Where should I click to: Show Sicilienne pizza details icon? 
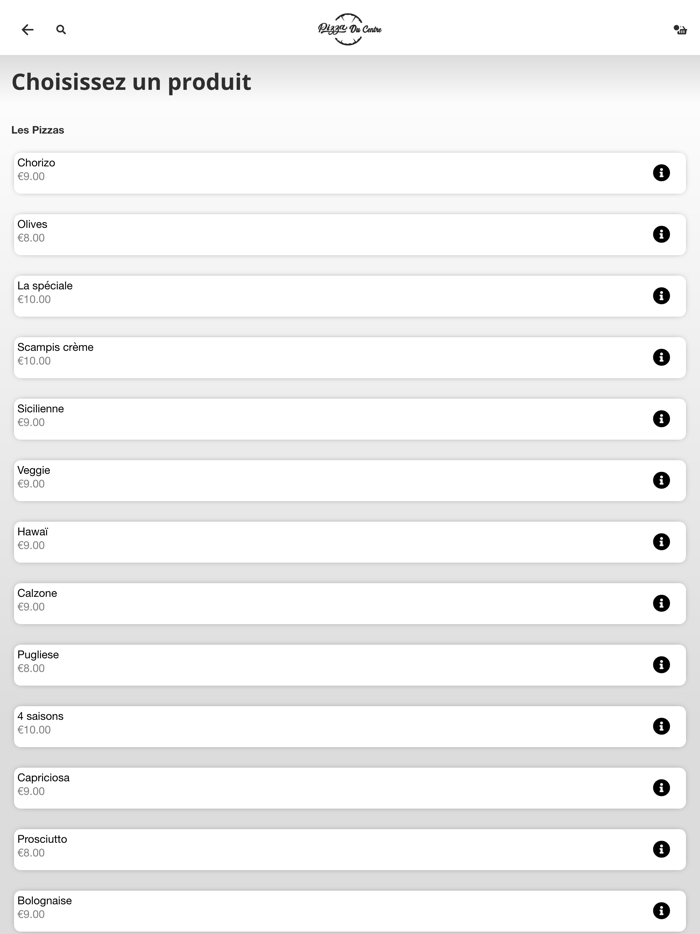coord(661,419)
